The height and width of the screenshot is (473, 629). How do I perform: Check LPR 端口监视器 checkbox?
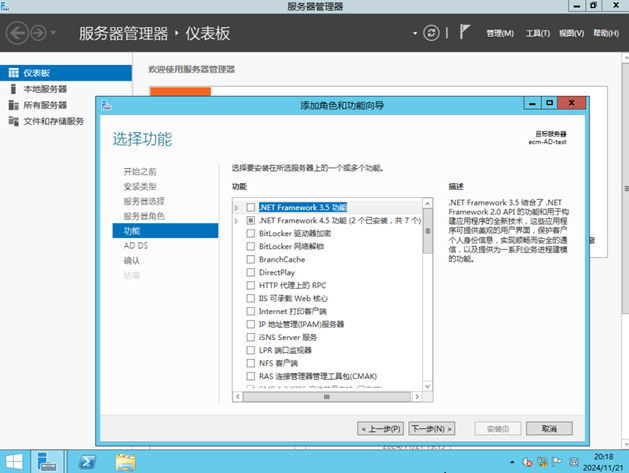tap(251, 350)
